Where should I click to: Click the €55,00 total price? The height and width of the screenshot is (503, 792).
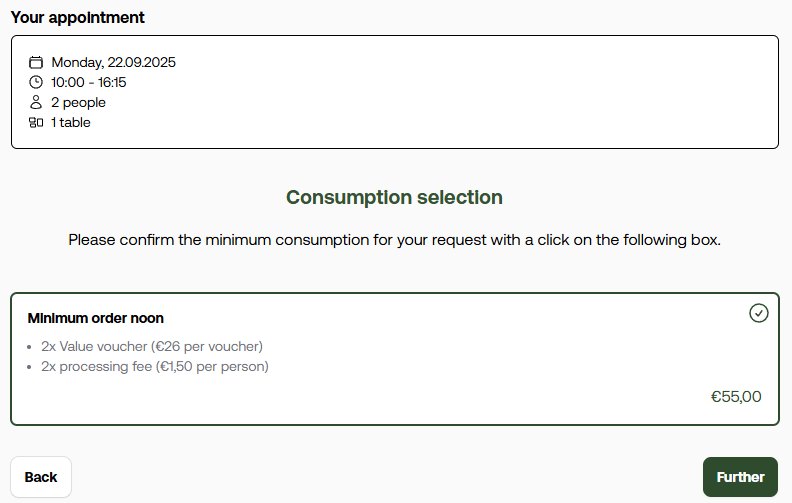coord(736,396)
